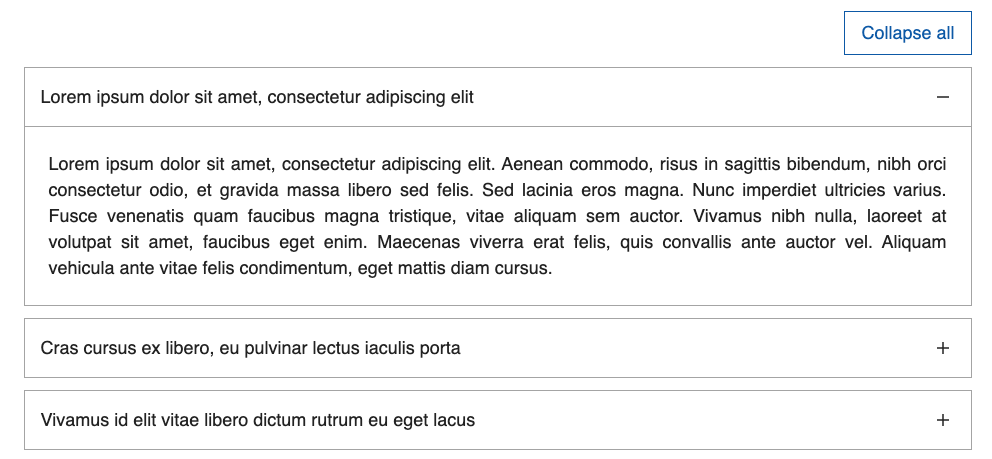The image size is (992, 459).
Task: Click the words 'eget mattis diam cursus' in paragraph
Action: click(455, 268)
